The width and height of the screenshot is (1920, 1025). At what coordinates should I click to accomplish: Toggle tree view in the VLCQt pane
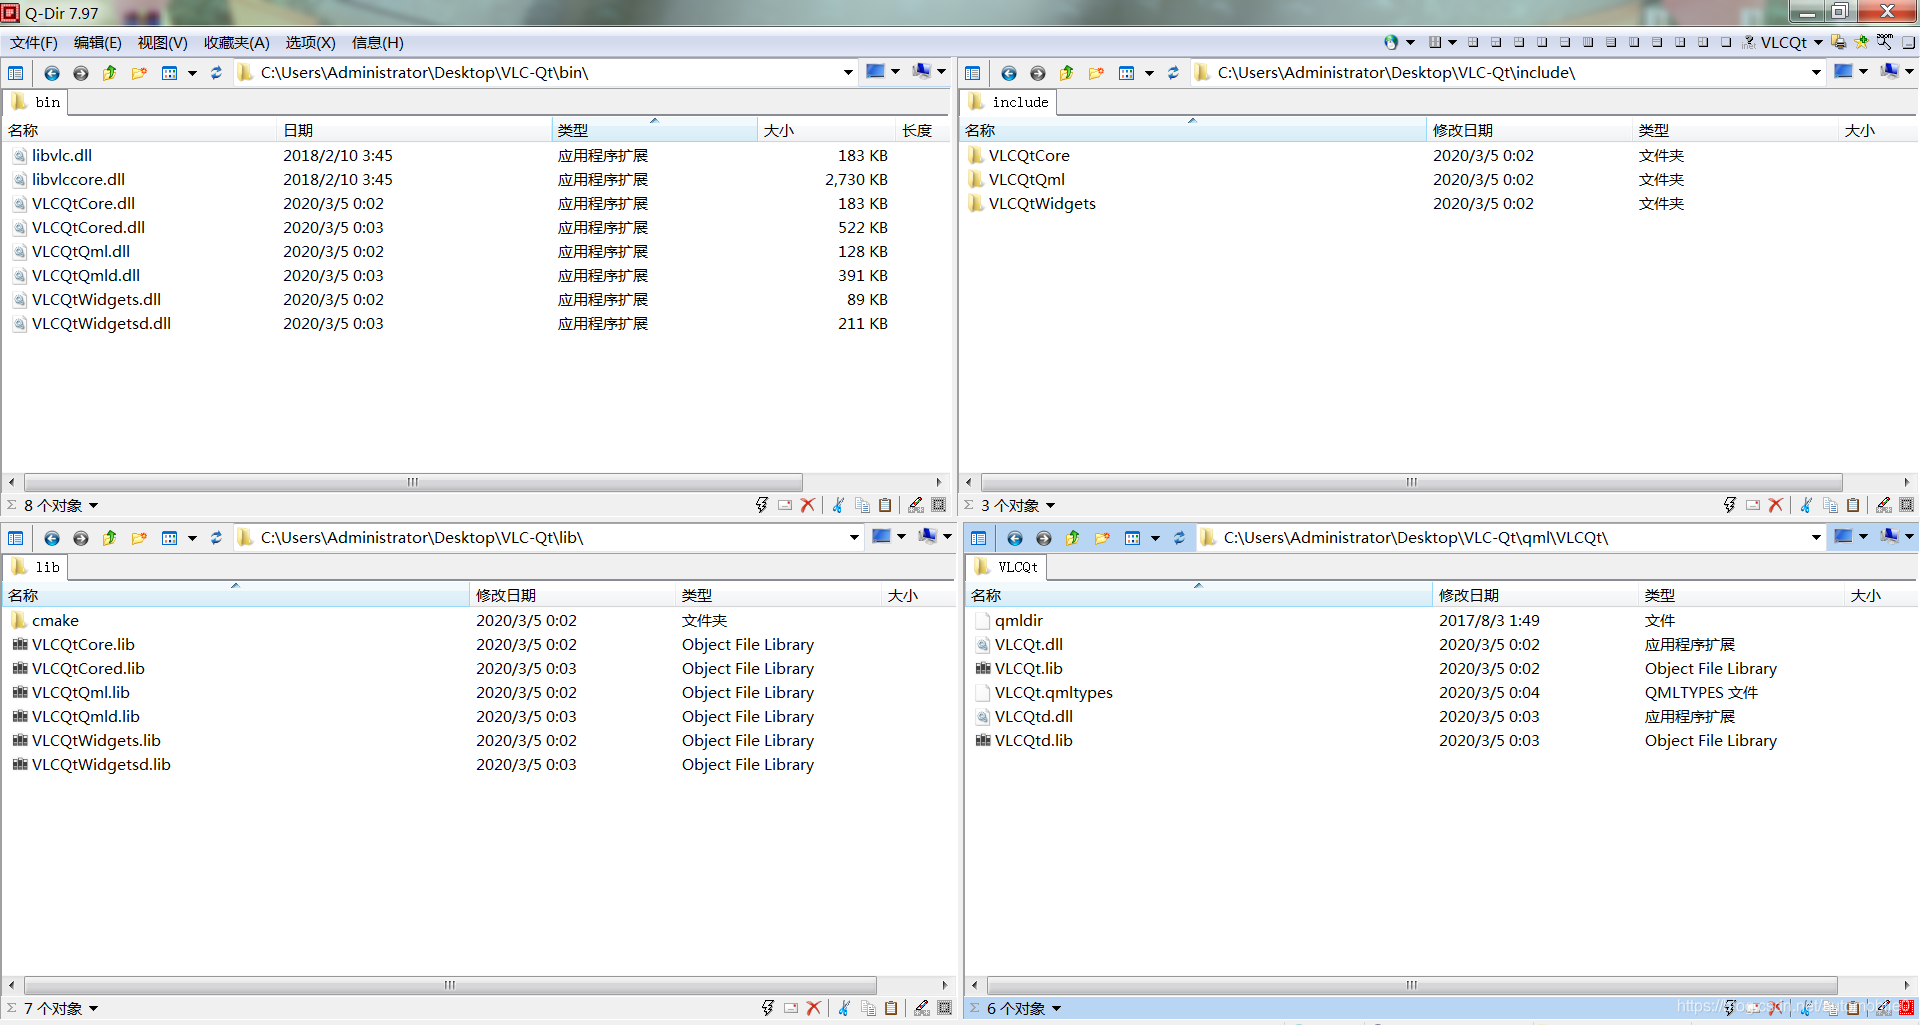click(978, 538)
